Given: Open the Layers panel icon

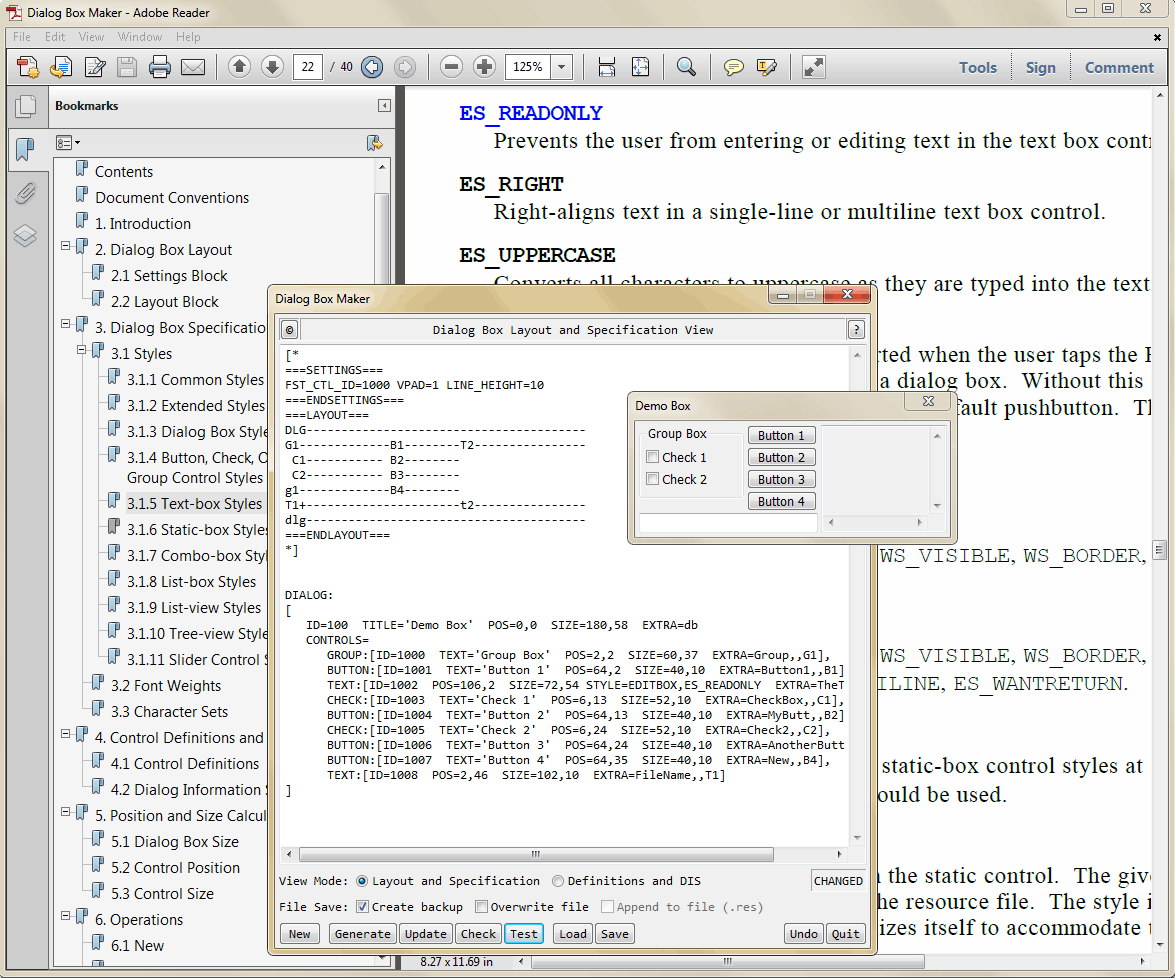Looking at the screenshot, I should pyautogui.click(x=25, y=236).
